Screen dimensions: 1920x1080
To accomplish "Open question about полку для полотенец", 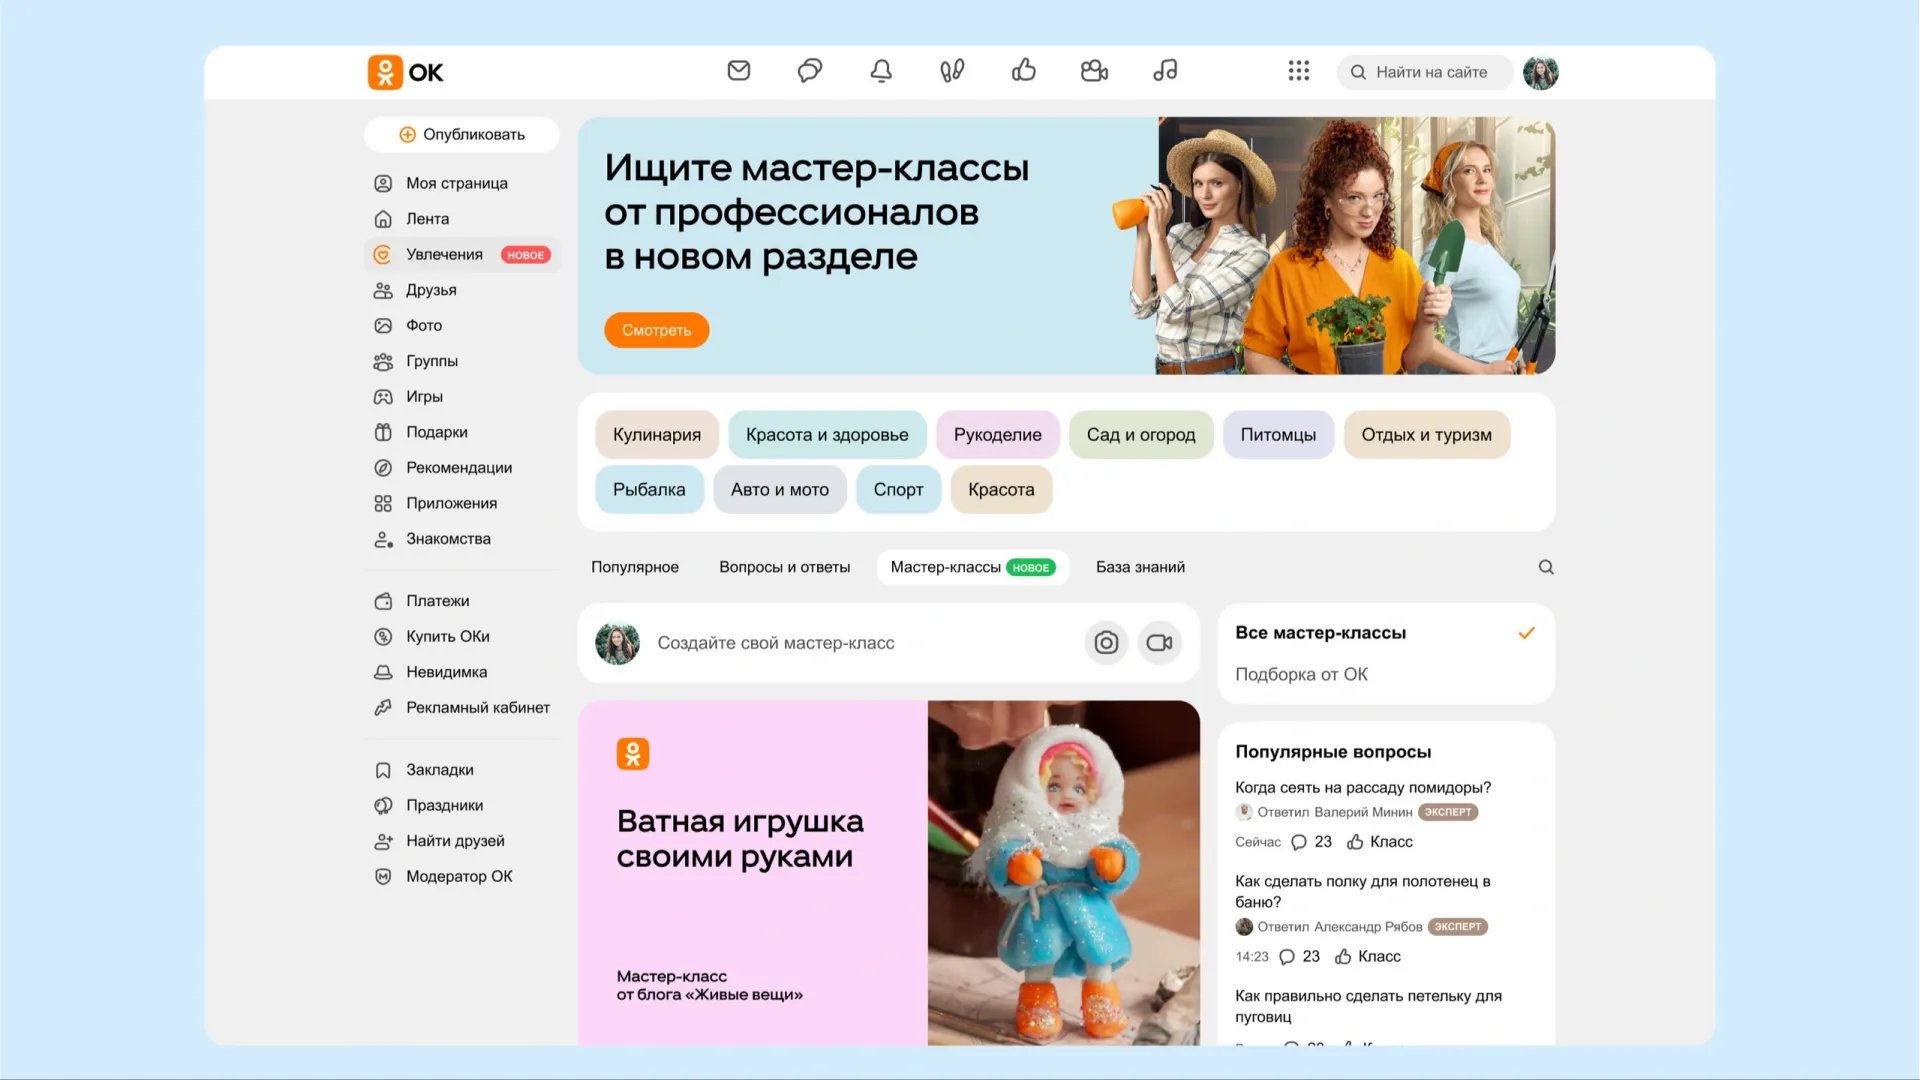I will pyautogui.click(x=1363, y=892).
